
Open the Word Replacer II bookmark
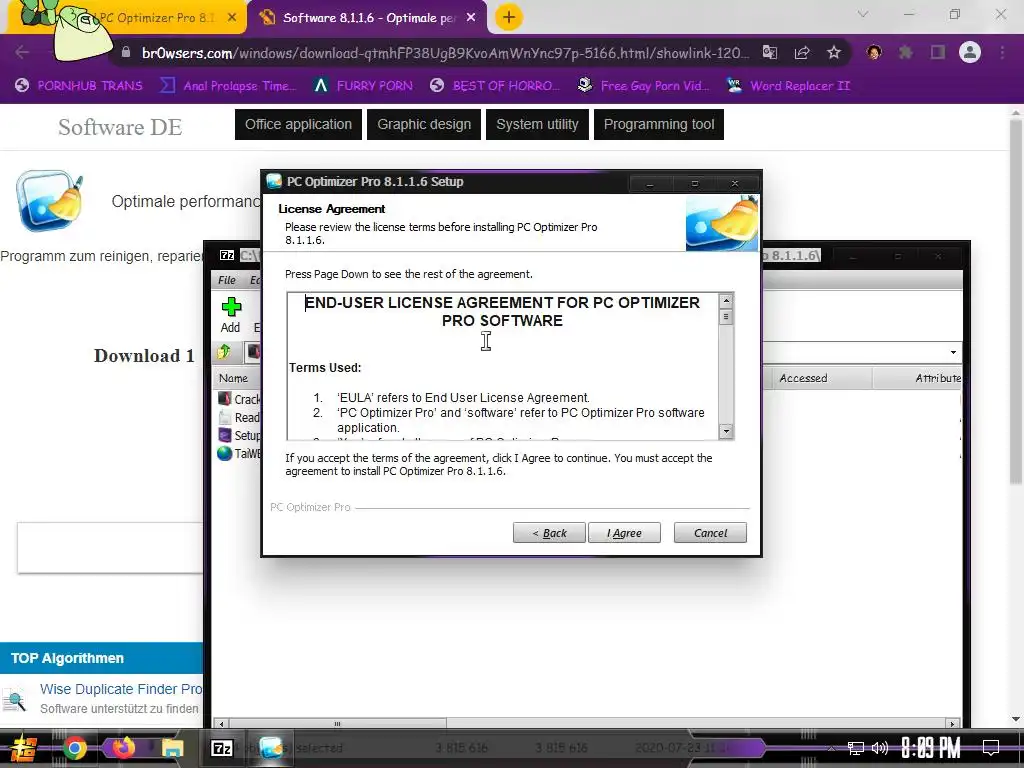click(789, 86)
